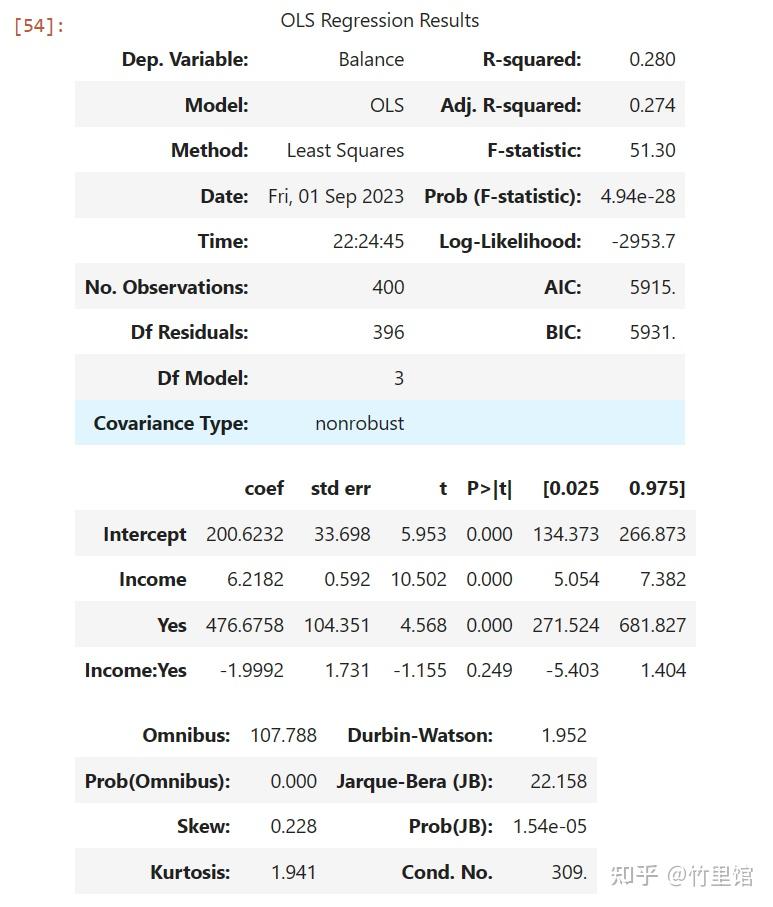This screenshot has height=907, width=773.
Task: Click the [54] output cell prompt
Action: click(x=39, y=26)
